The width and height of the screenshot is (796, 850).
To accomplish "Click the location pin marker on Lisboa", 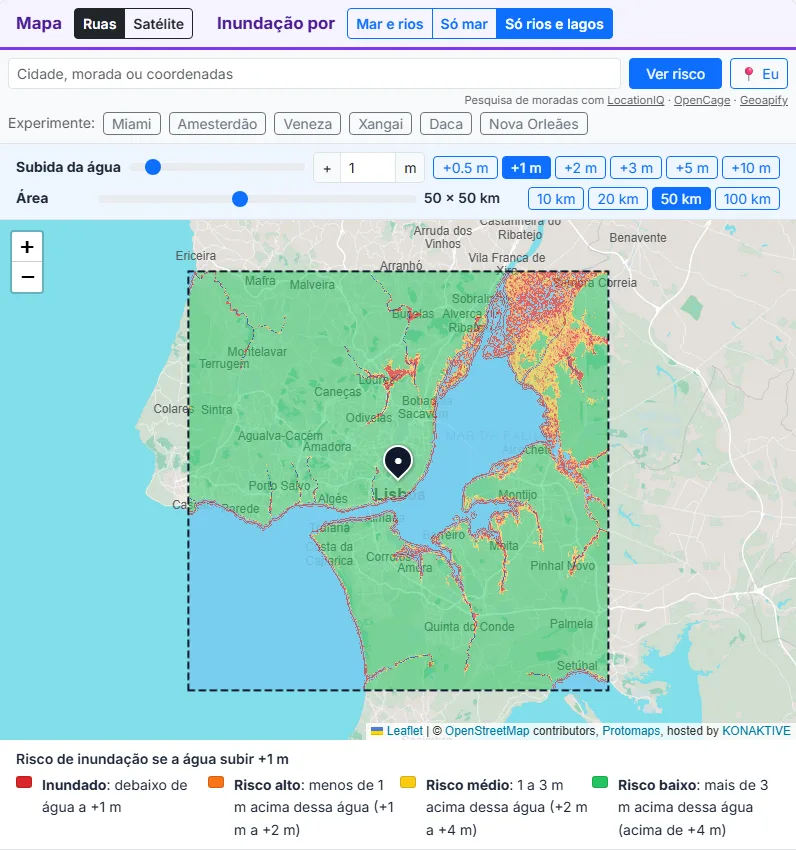I will [398, 462].
